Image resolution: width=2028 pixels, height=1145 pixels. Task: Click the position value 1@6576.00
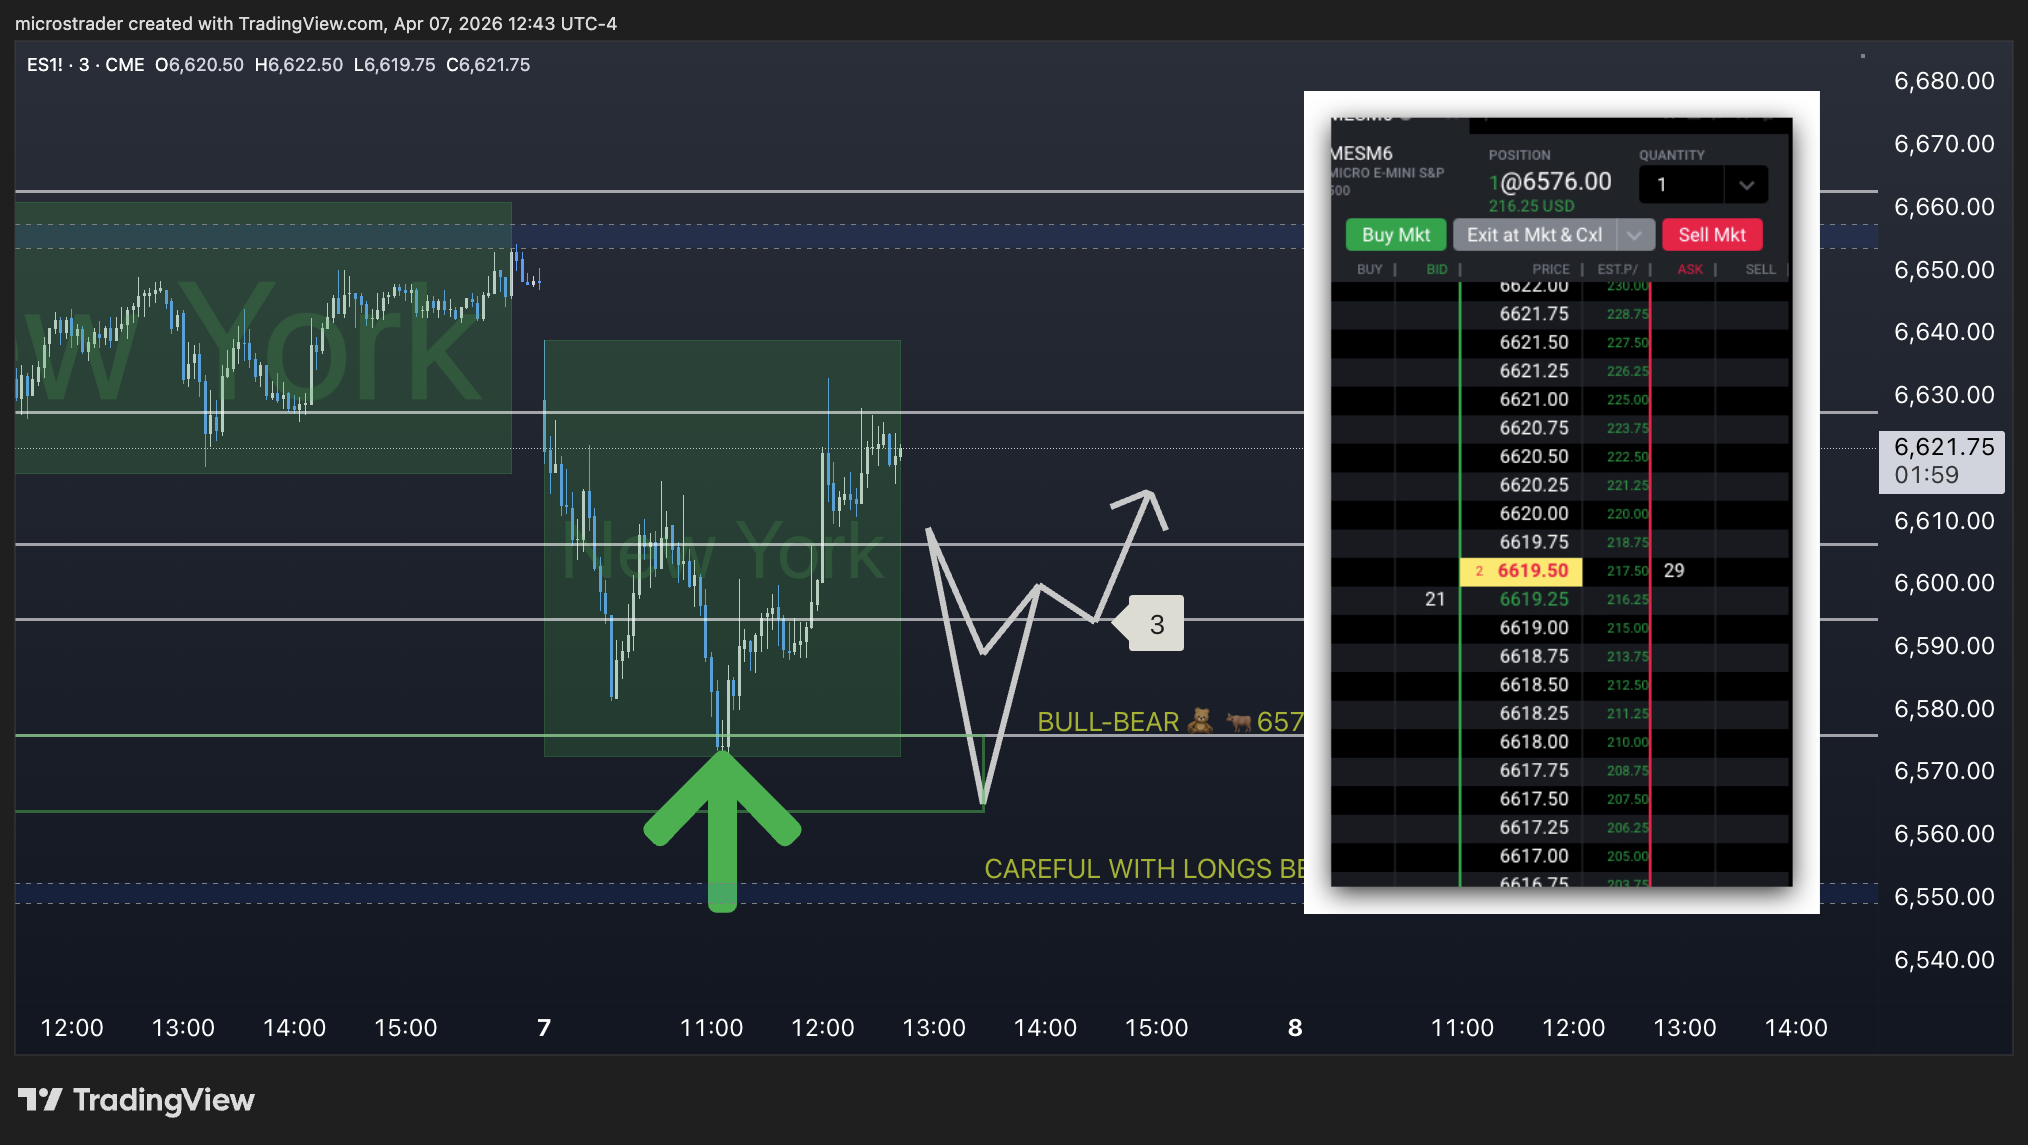tap(1550, 182)
